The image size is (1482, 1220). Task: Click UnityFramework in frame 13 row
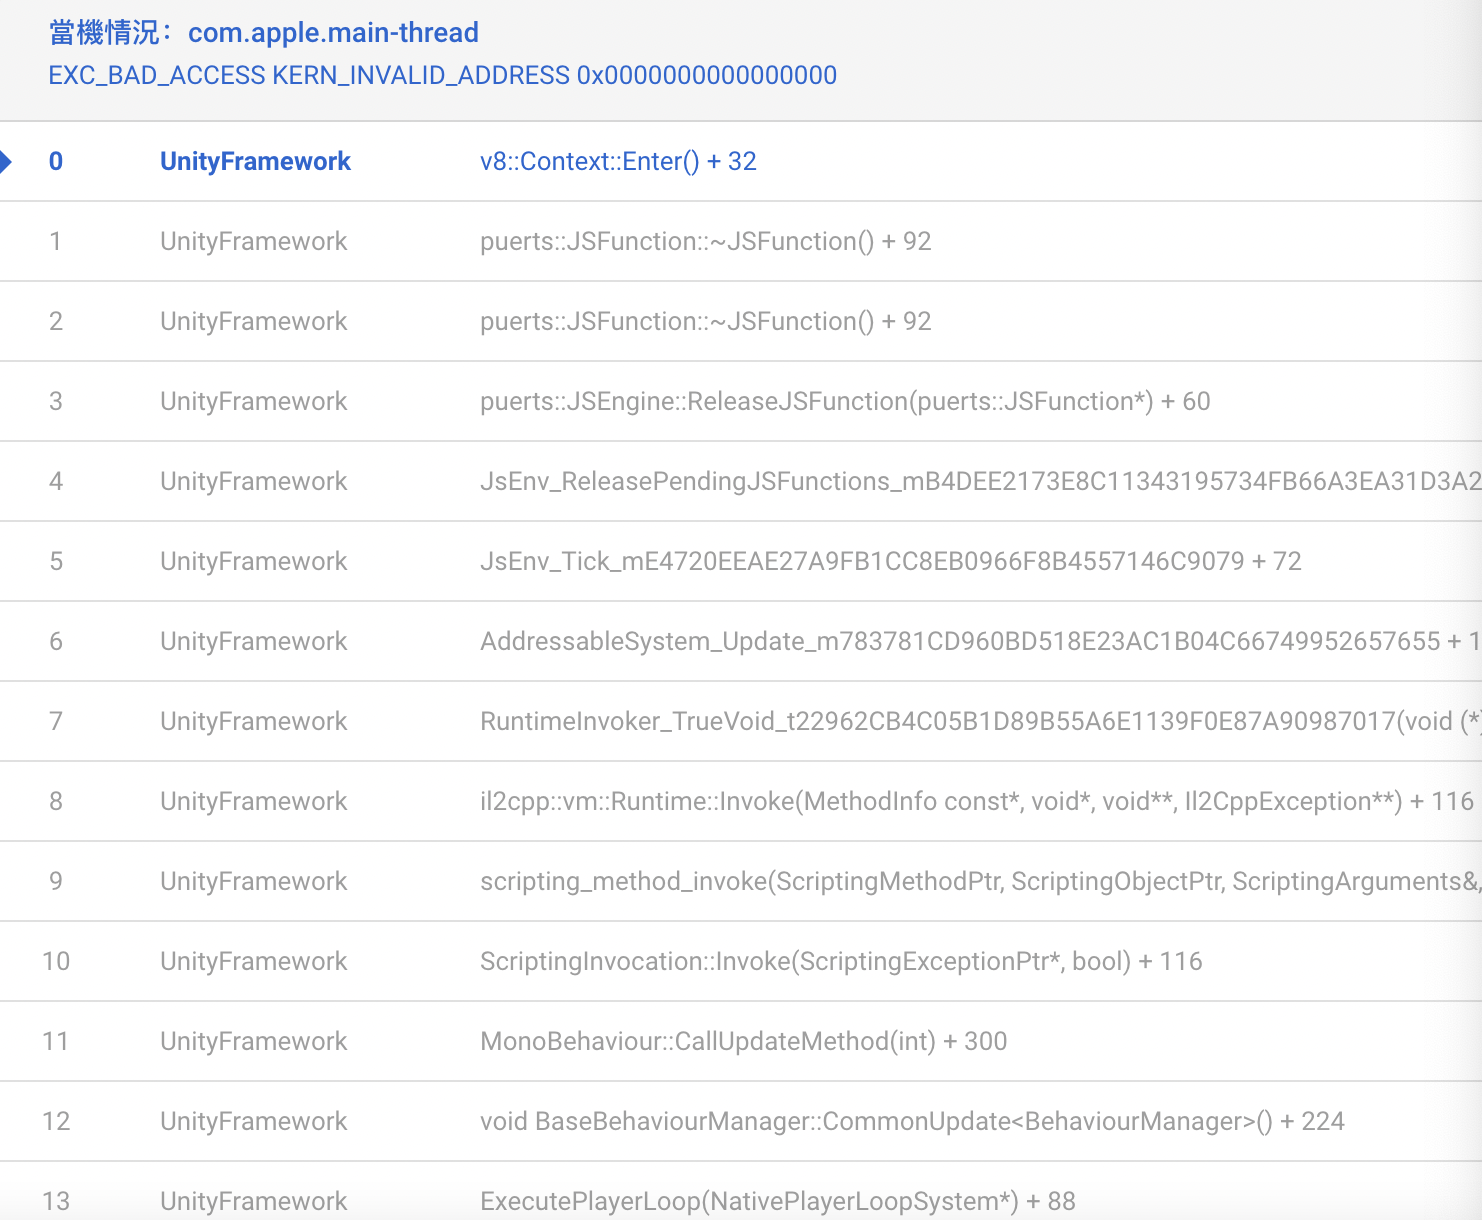pos(254,1201)
